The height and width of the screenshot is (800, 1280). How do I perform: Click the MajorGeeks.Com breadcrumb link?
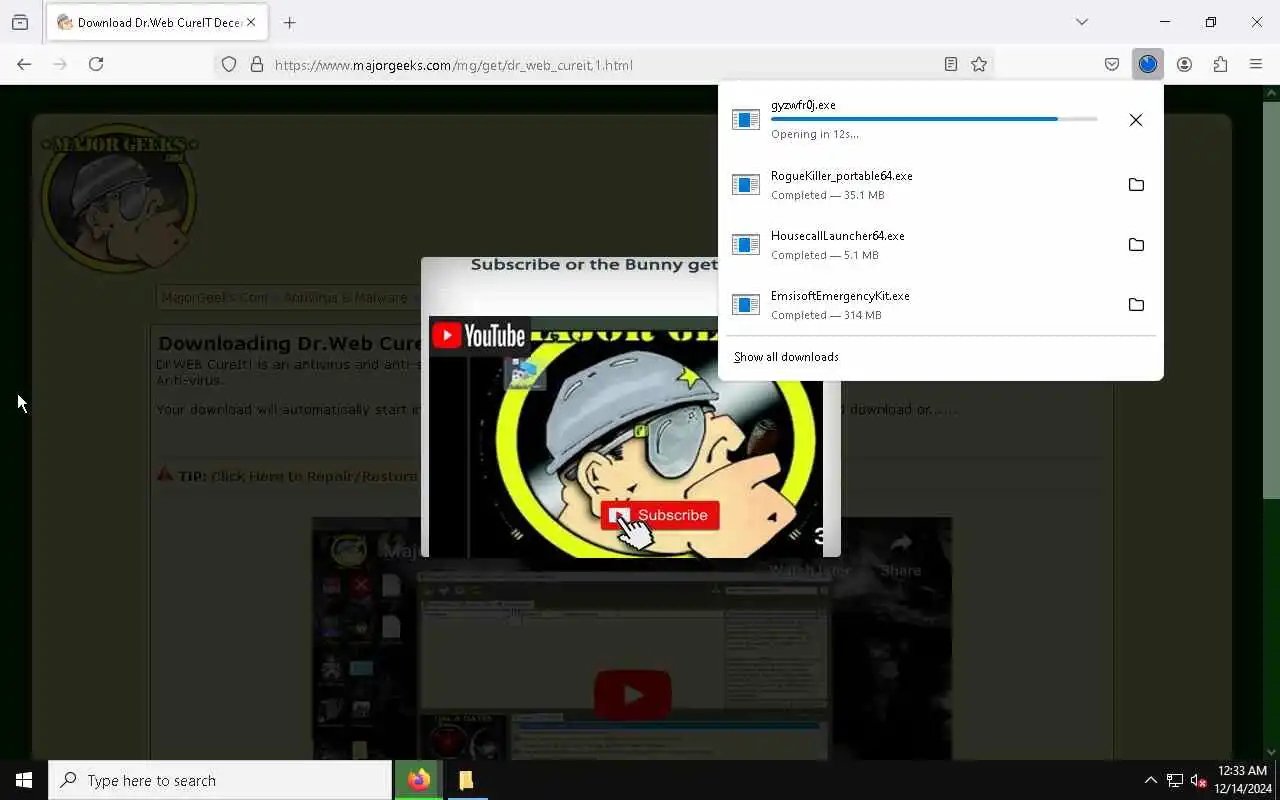pos(215,298)
